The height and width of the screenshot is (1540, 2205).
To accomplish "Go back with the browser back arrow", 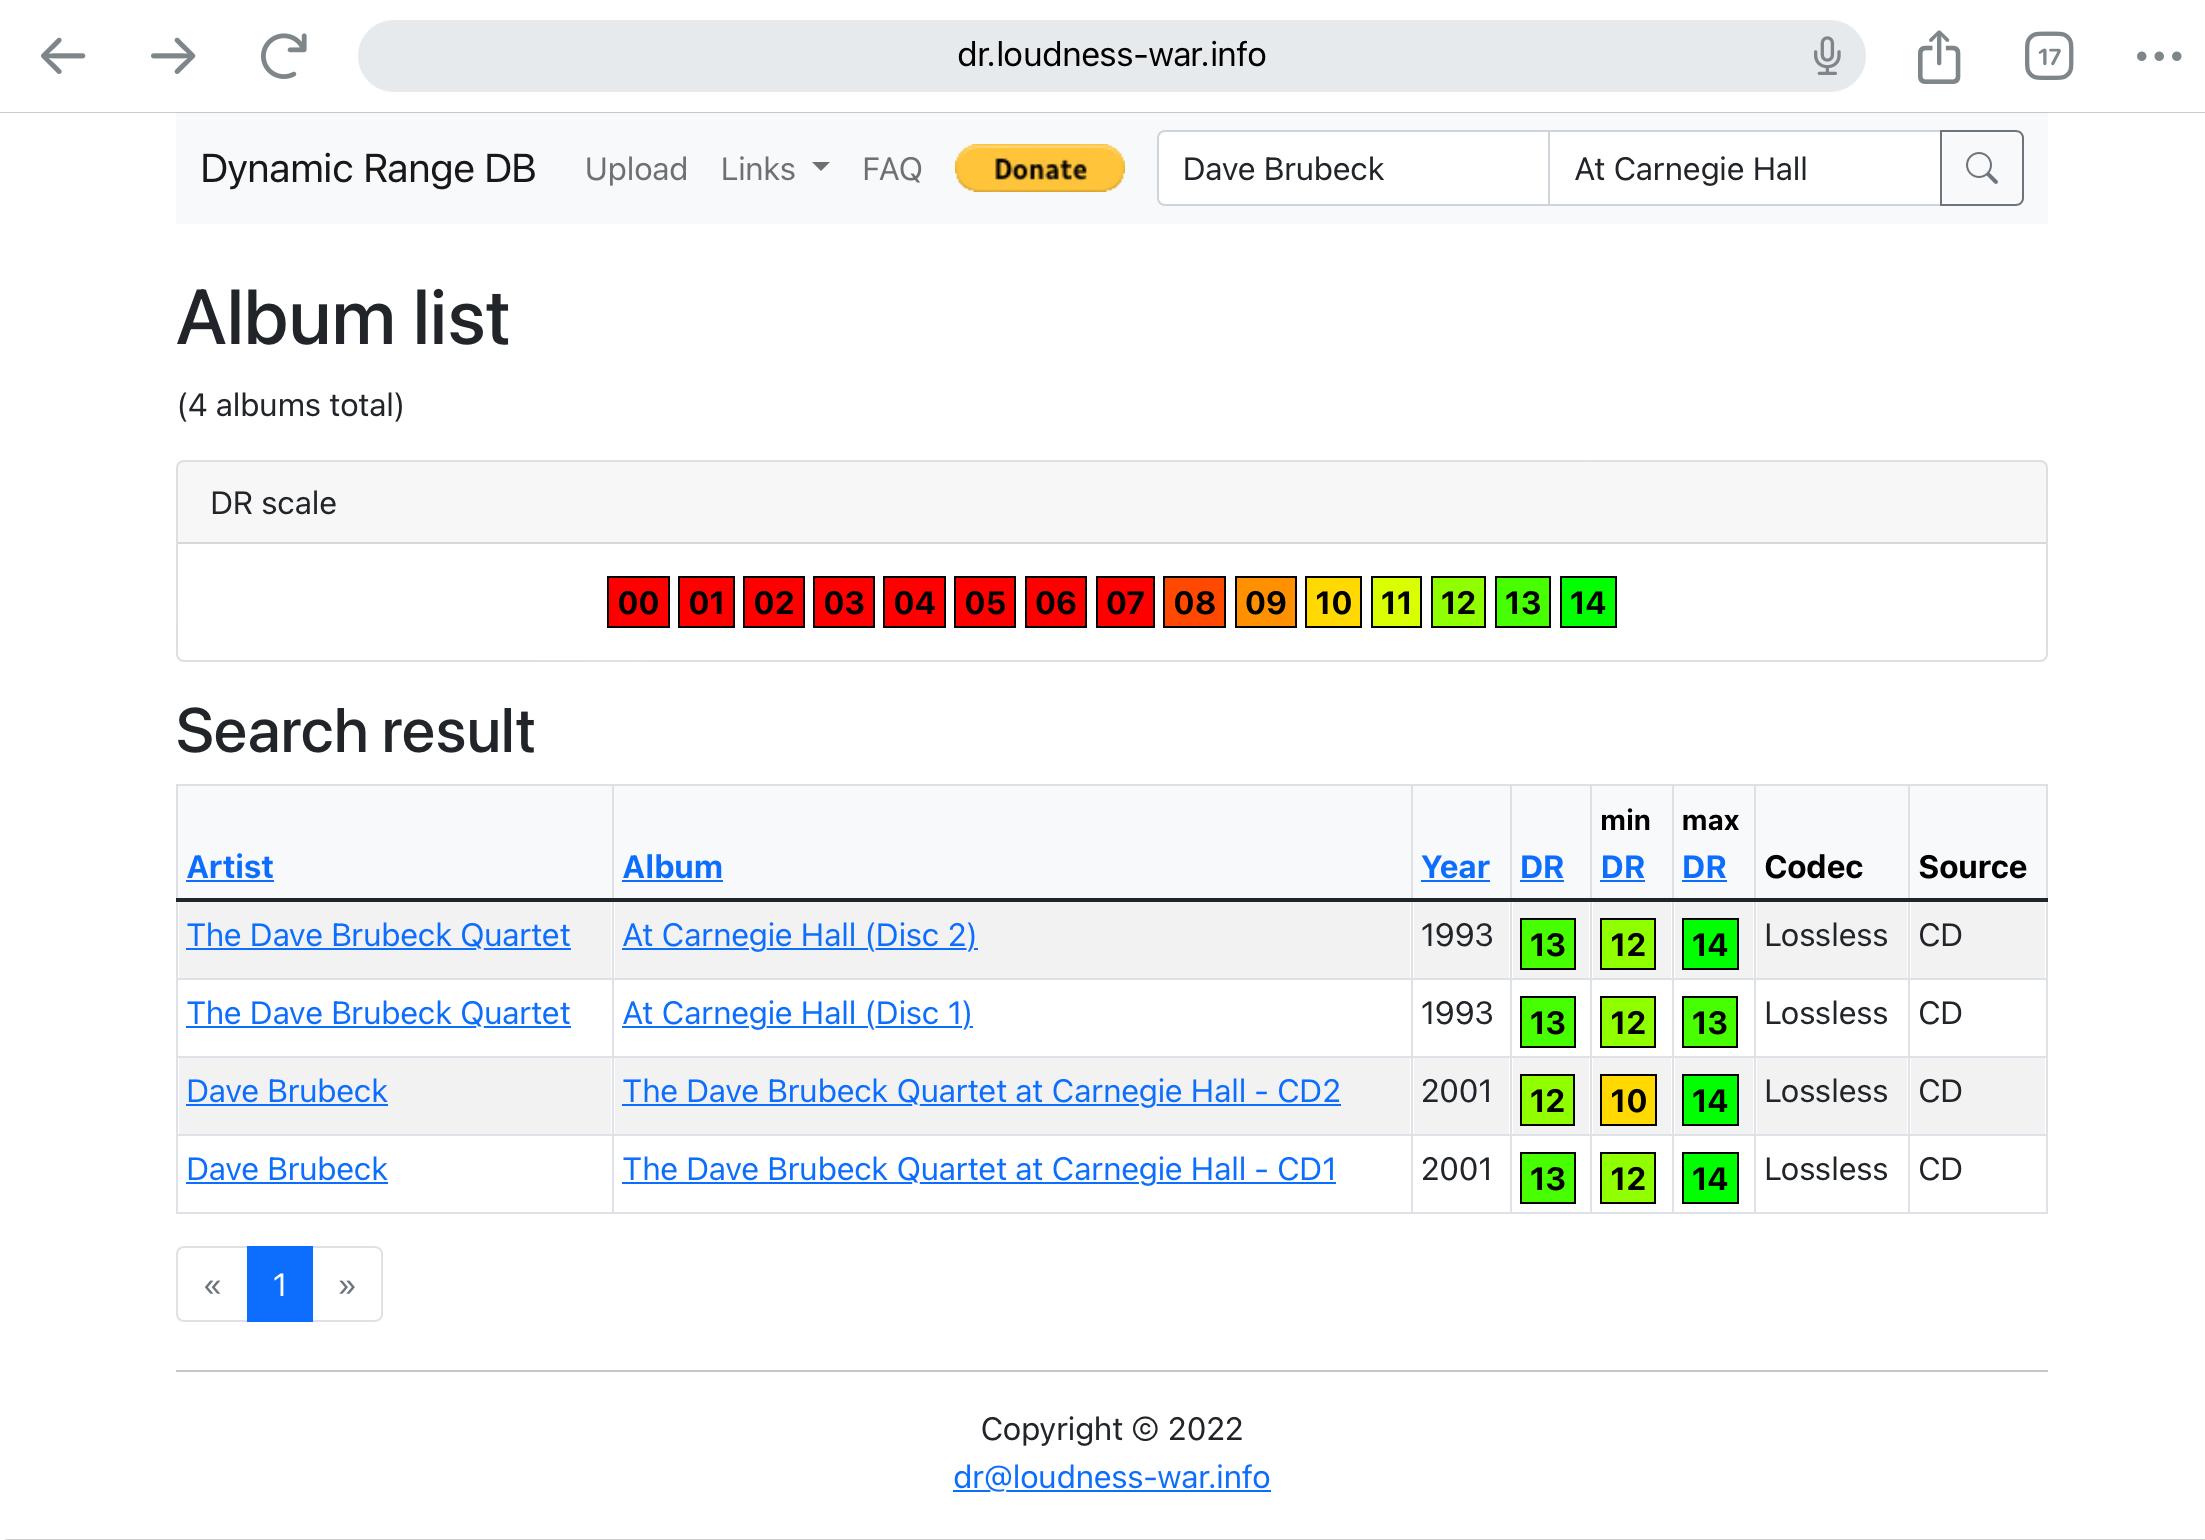I will coord(63,56).
